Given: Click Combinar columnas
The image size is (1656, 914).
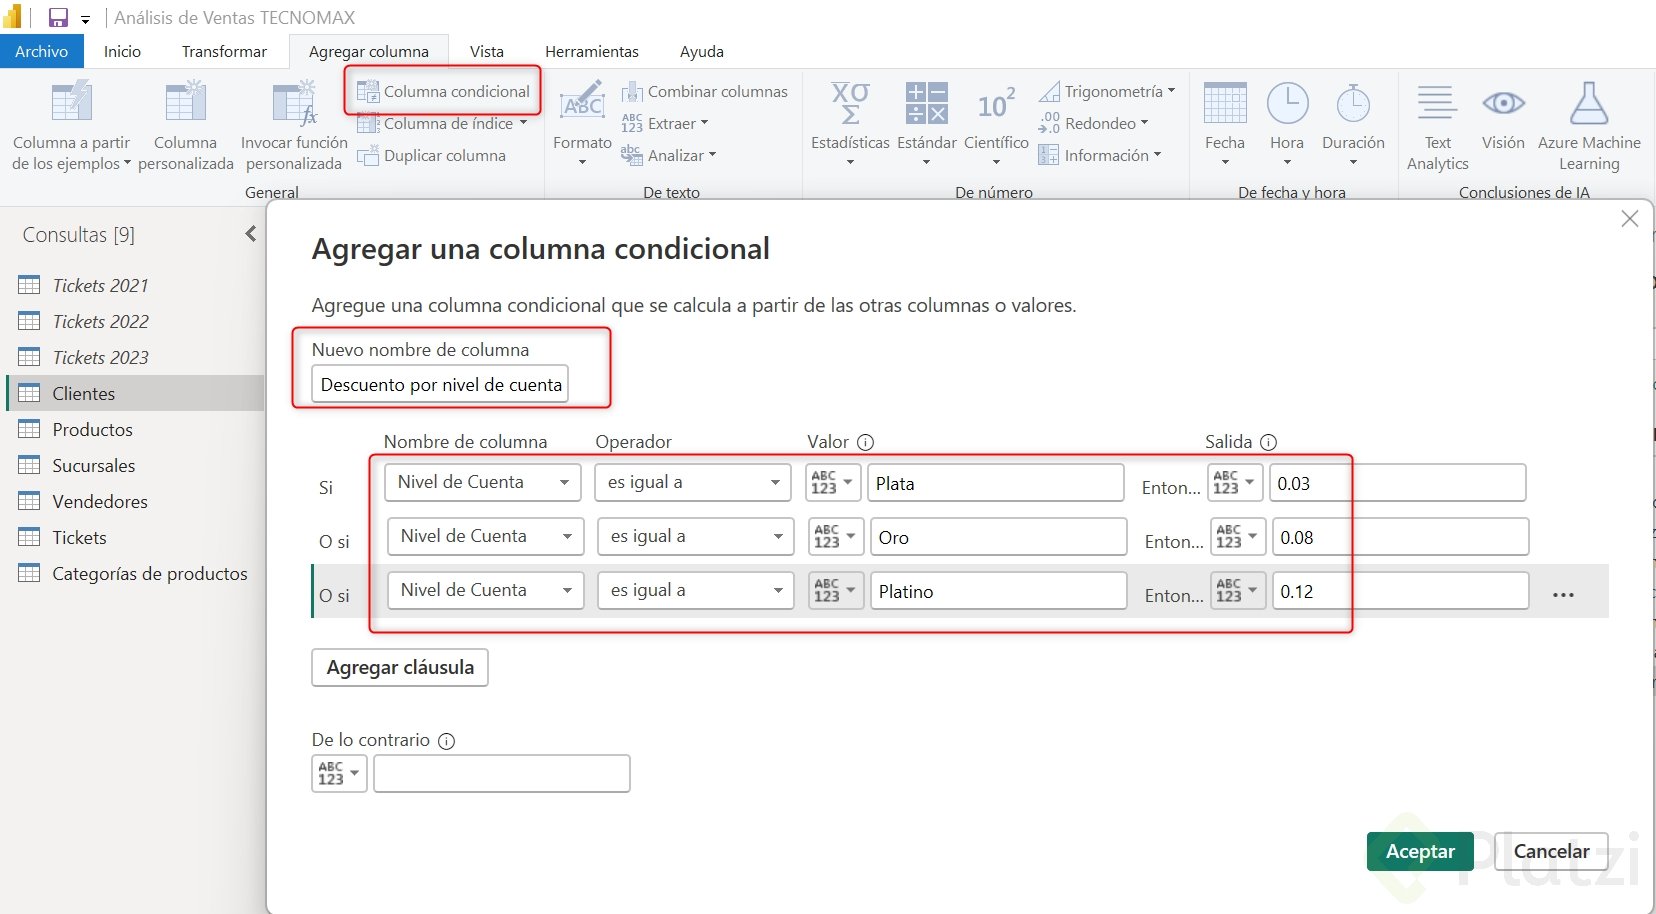Looking at the screenshot, I should point(704,91).
